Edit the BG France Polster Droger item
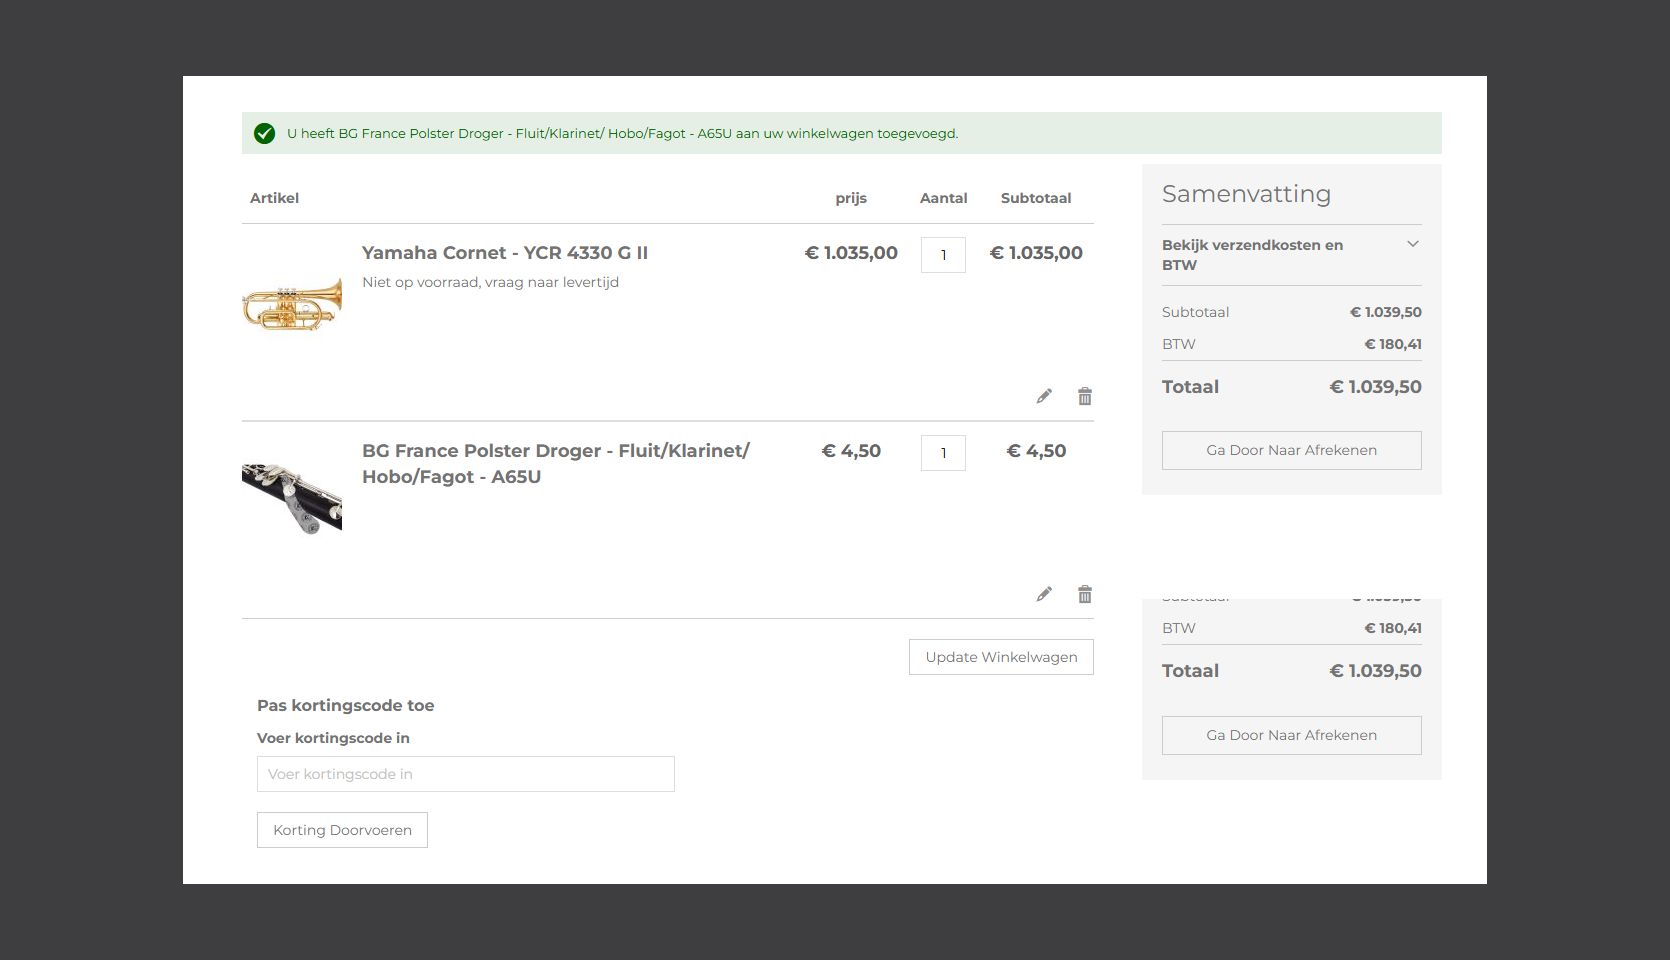Screen dimensions: 1670x960 point(1044,594)
